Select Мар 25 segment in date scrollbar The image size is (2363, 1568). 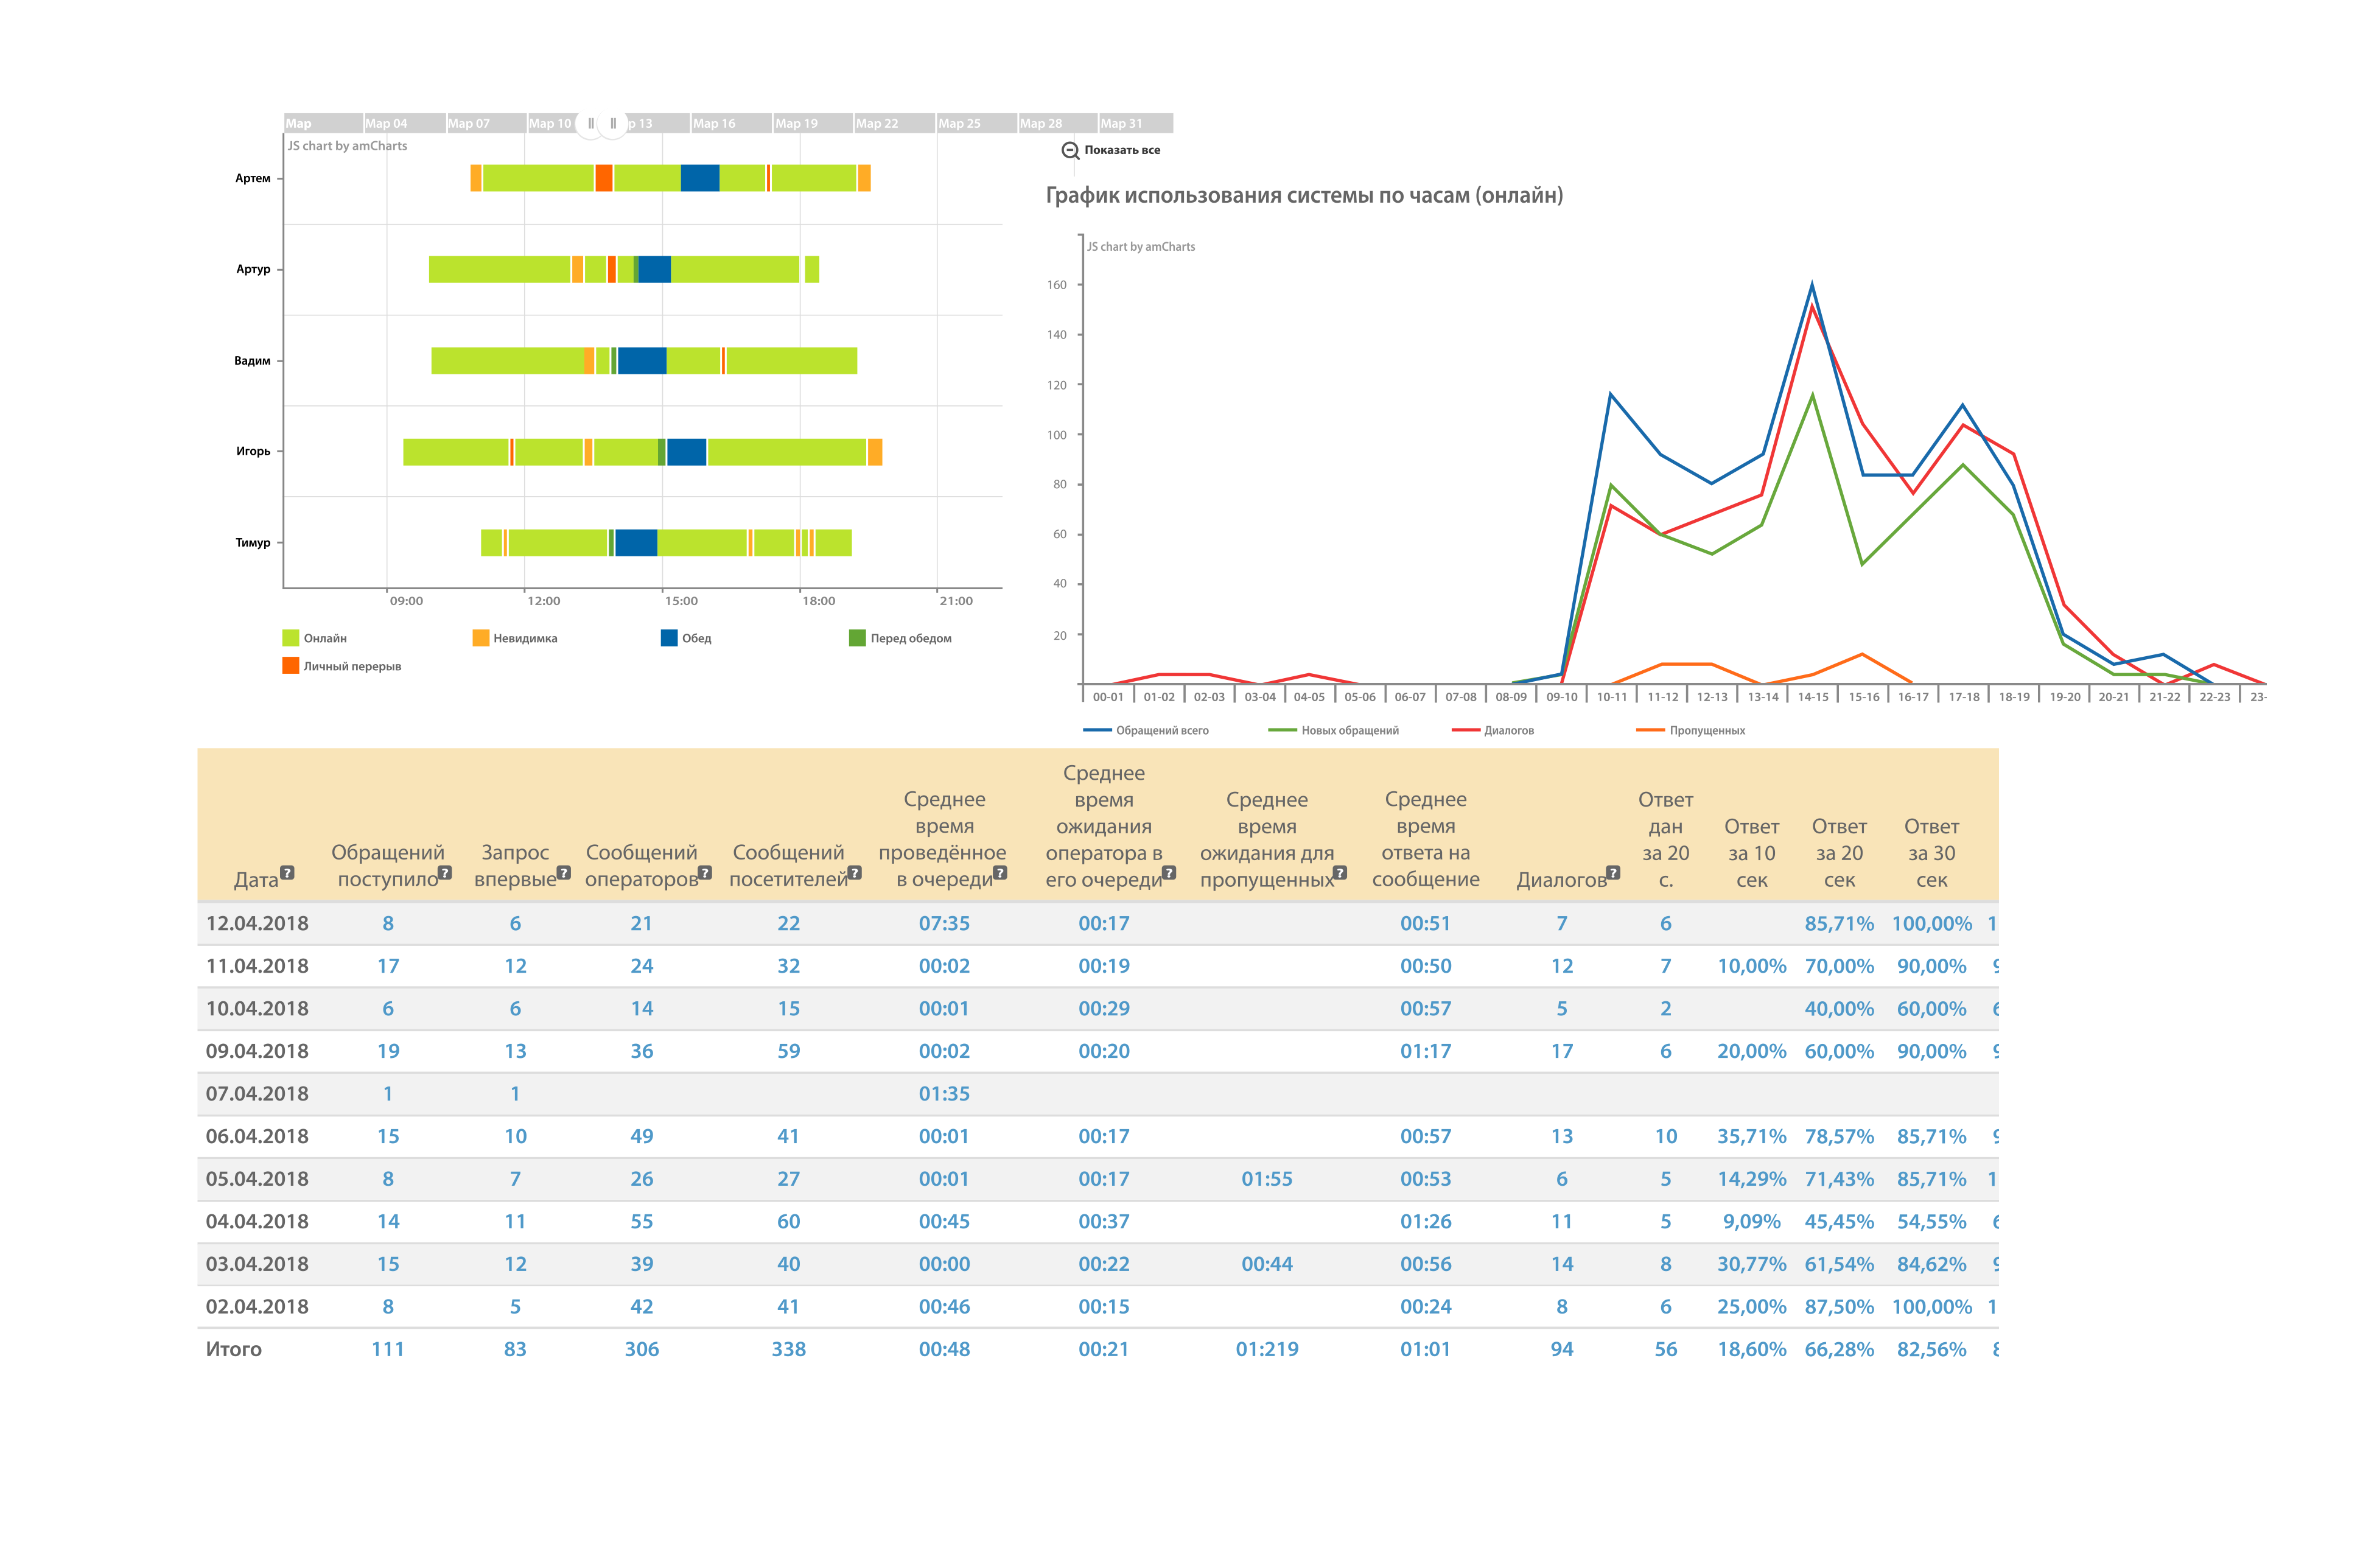coord(975,123)
